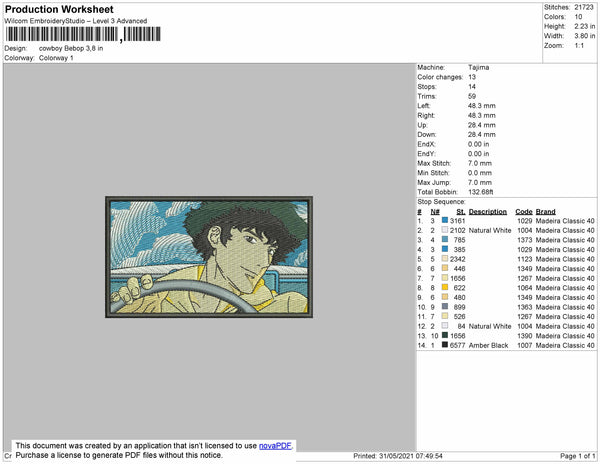Click the Max Stitch value "7.0 mm"
The image size is (600, 464).
click(x=480, y=163)
